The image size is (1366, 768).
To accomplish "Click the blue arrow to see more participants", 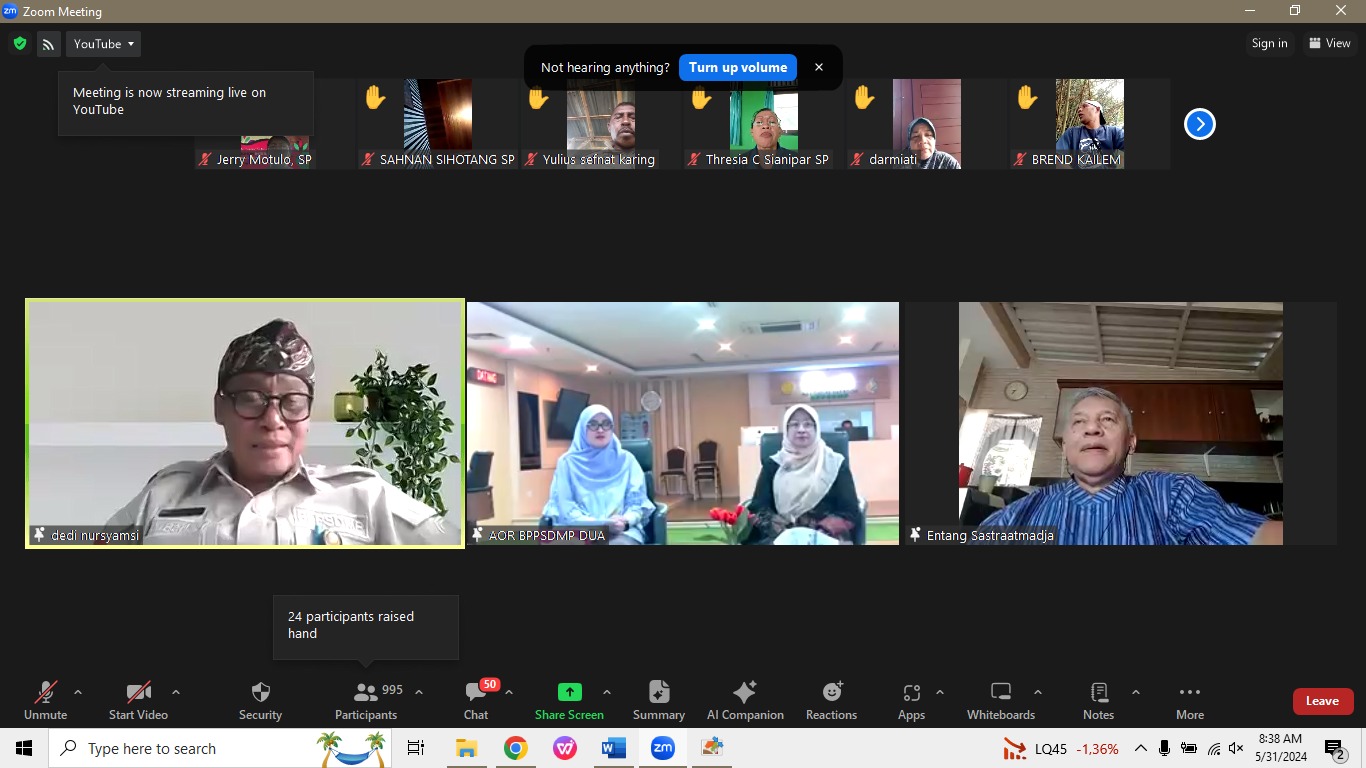I will pos(1199,123).
